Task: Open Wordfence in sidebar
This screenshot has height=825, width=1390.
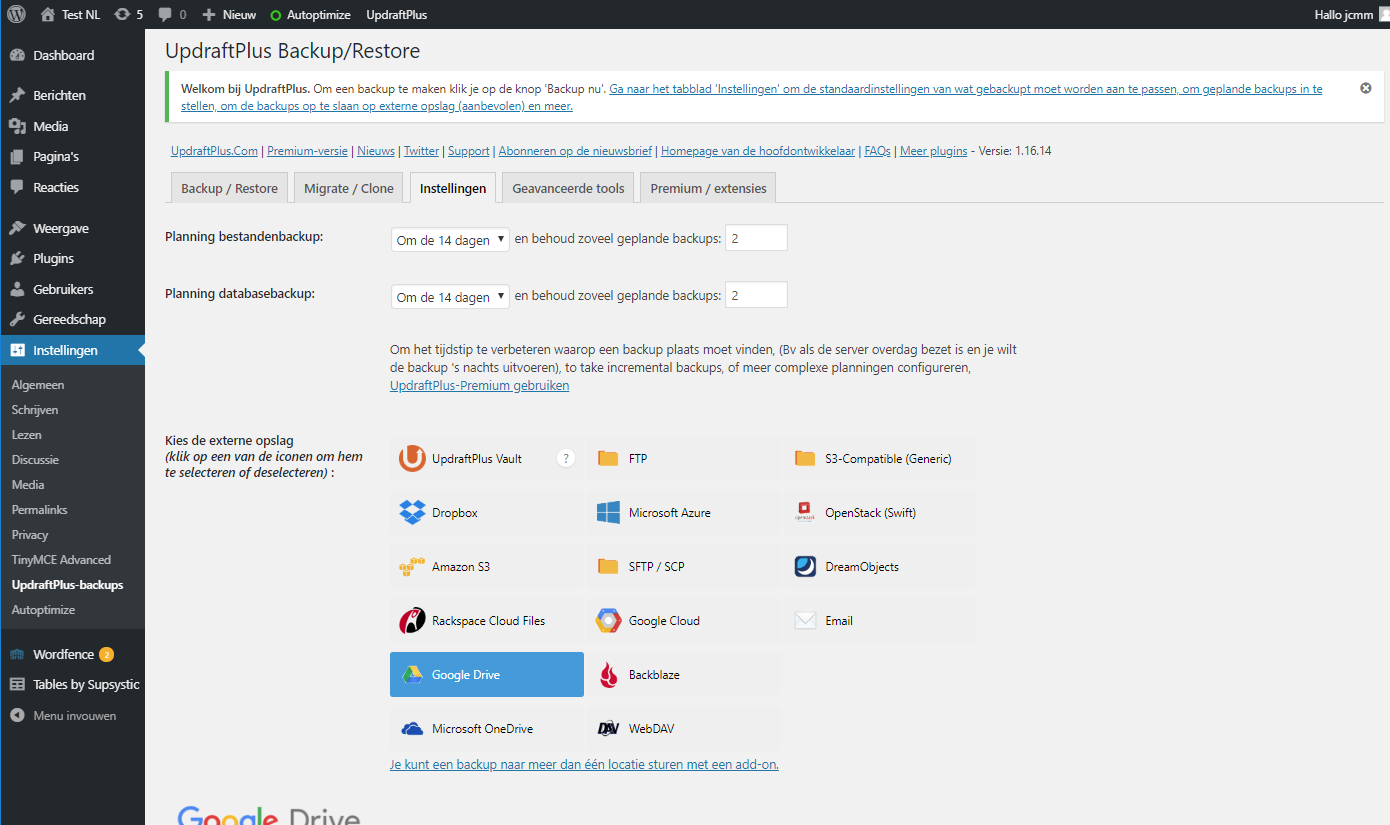Action: pyautogui.click(x=72, y=654)
